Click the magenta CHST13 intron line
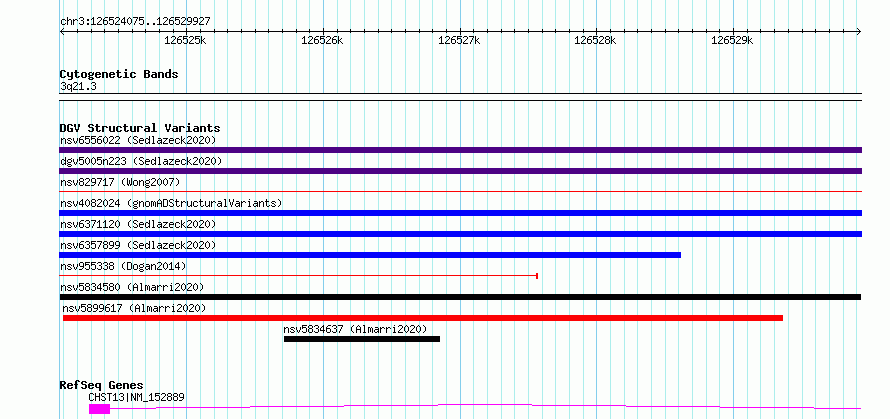 (x=485, y=406)
